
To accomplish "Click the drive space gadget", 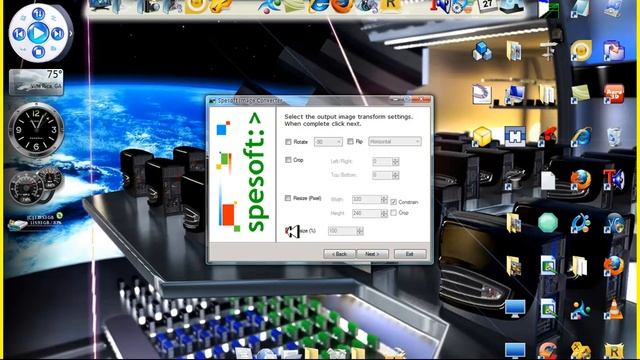I will [36, 221].
